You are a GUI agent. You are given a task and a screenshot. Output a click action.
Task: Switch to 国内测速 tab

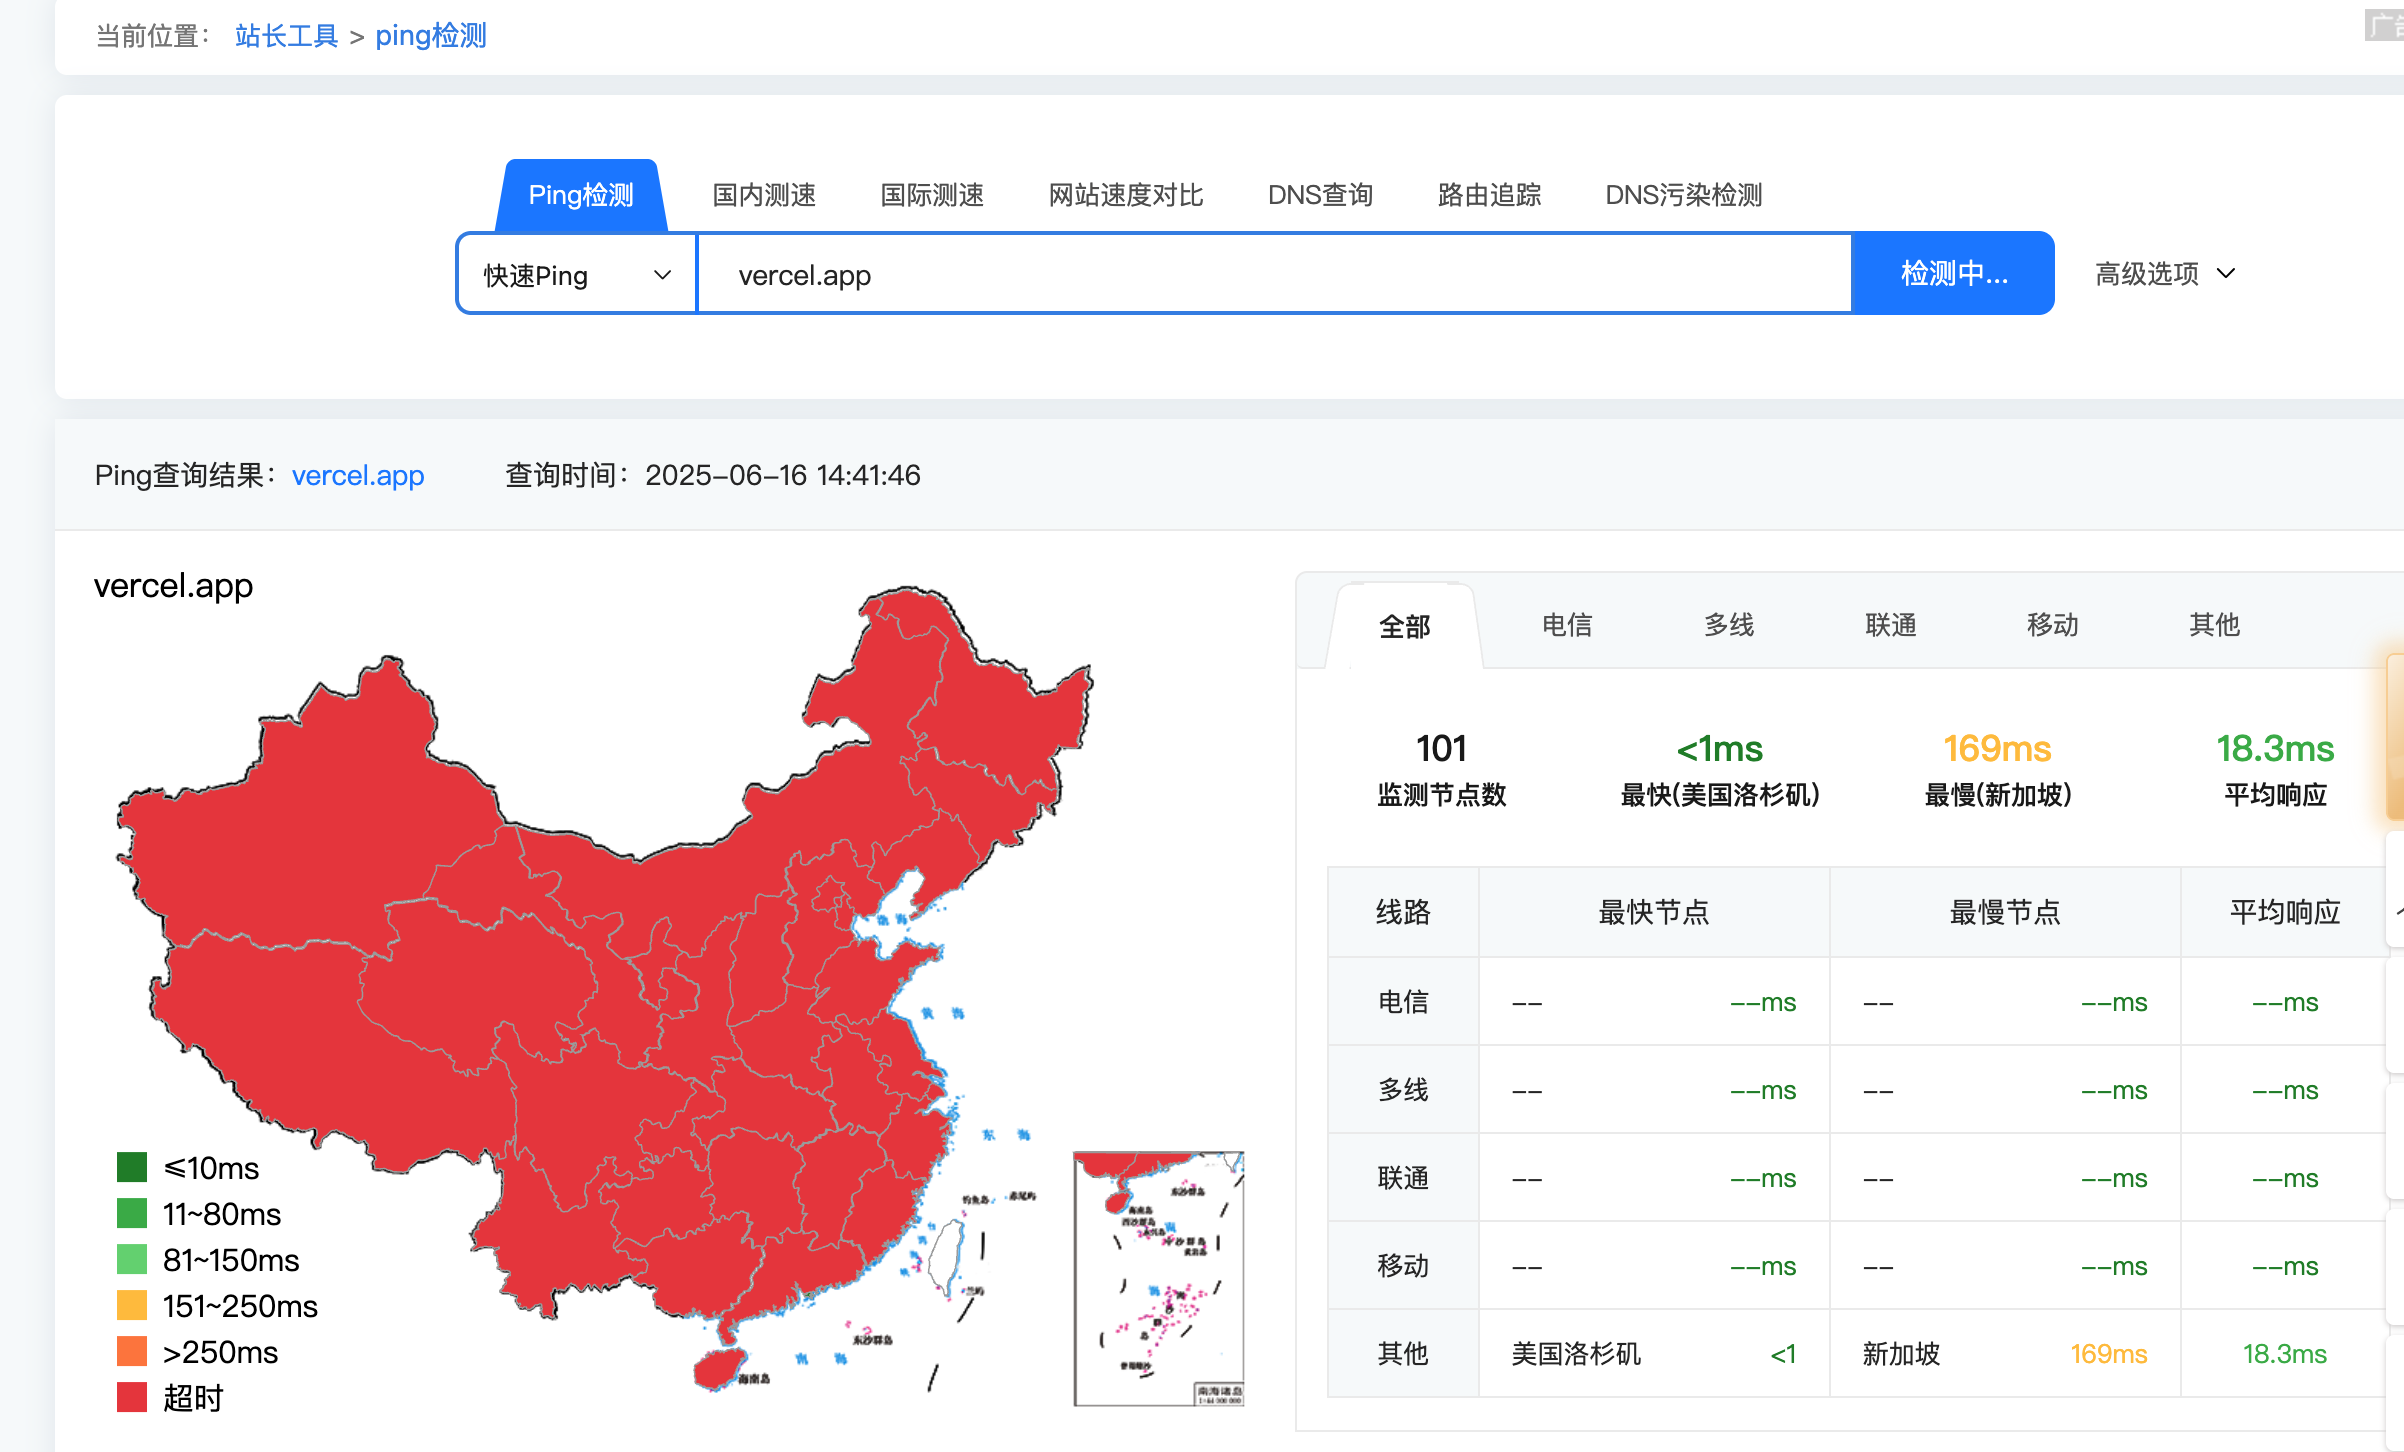tap(764, 195)
